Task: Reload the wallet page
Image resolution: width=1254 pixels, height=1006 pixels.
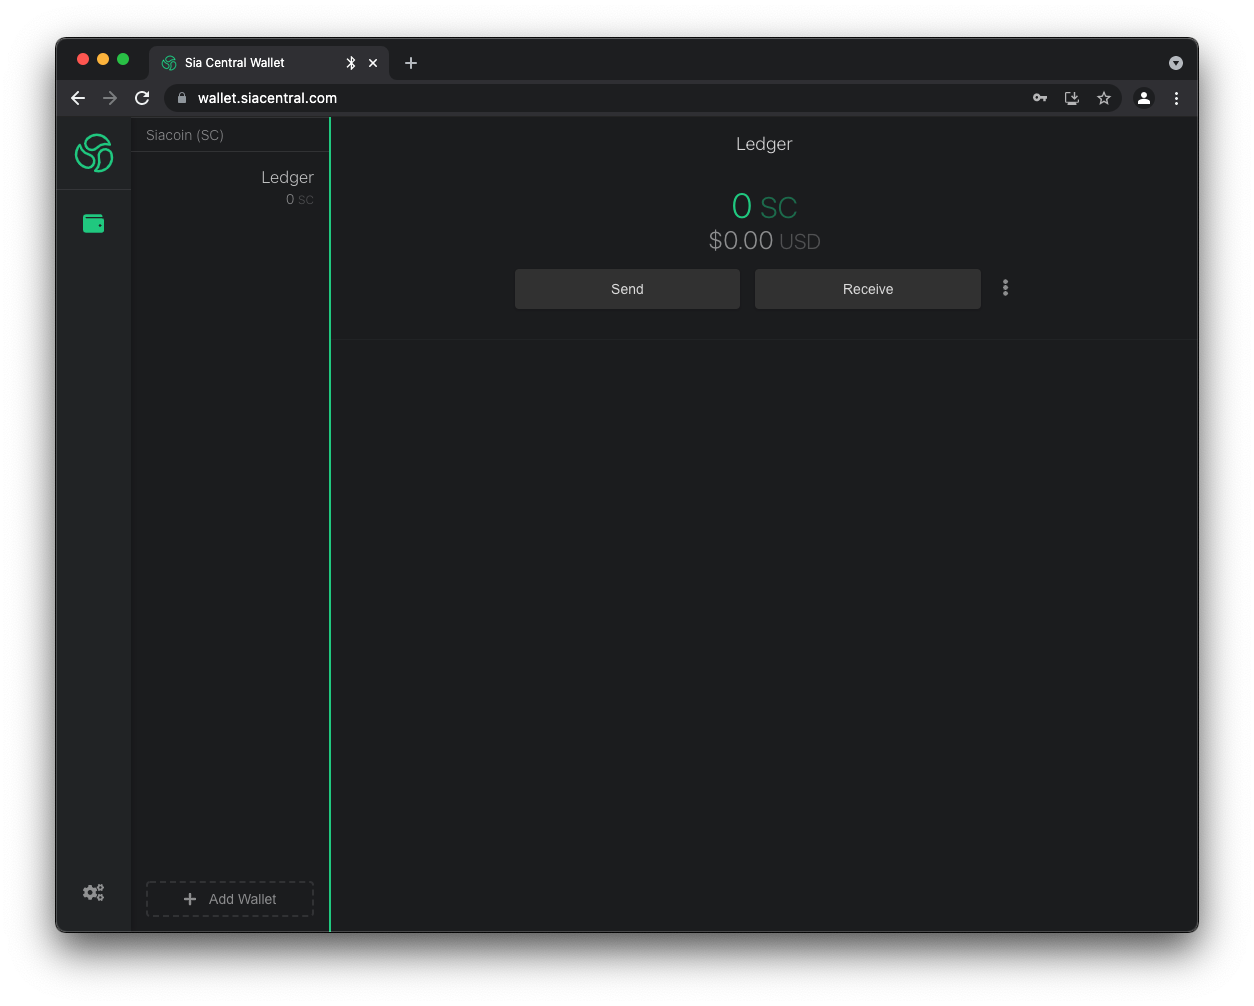Action: pyautogui.click(x=142, y=98)
